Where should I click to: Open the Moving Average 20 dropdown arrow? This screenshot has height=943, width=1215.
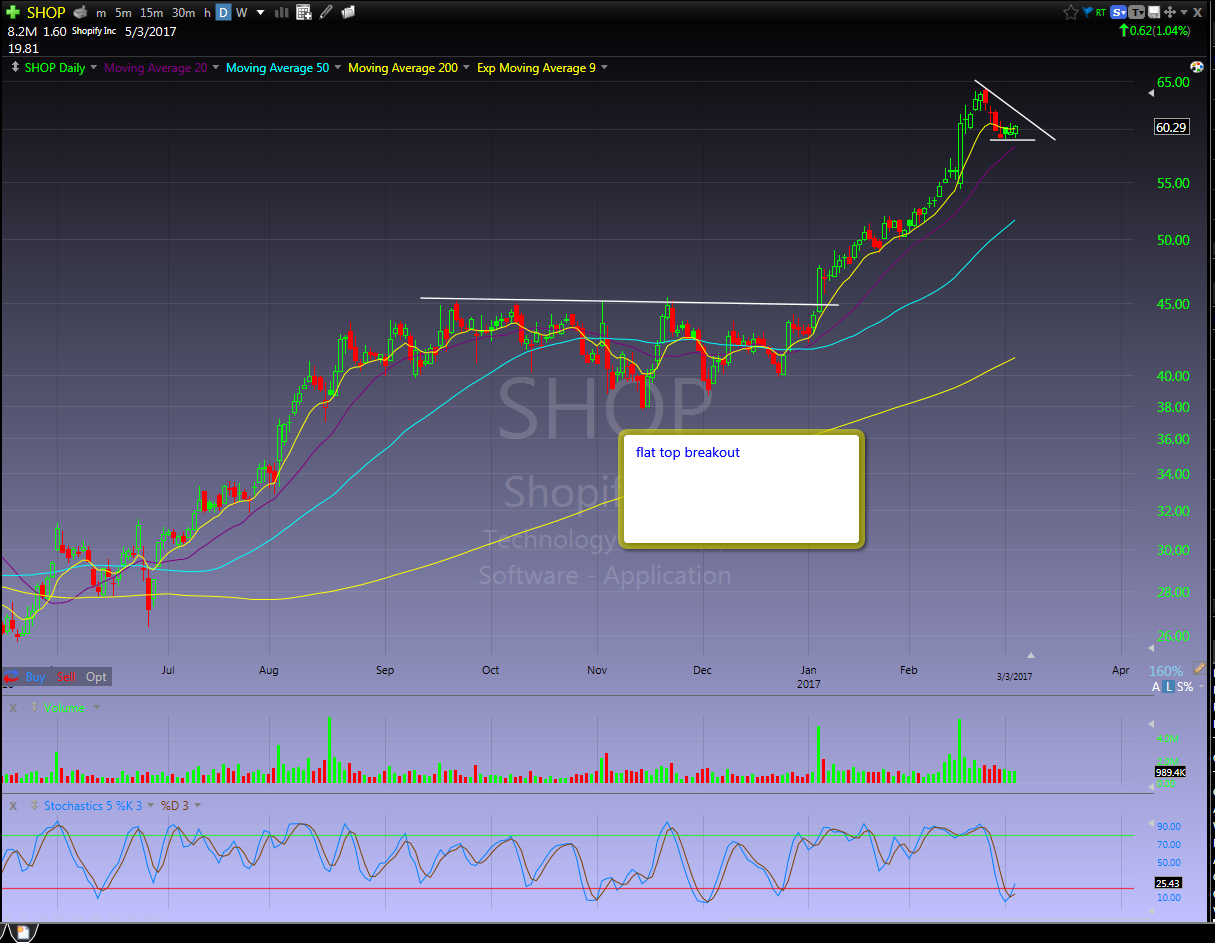pyautogui.click(x=216, y=68)
